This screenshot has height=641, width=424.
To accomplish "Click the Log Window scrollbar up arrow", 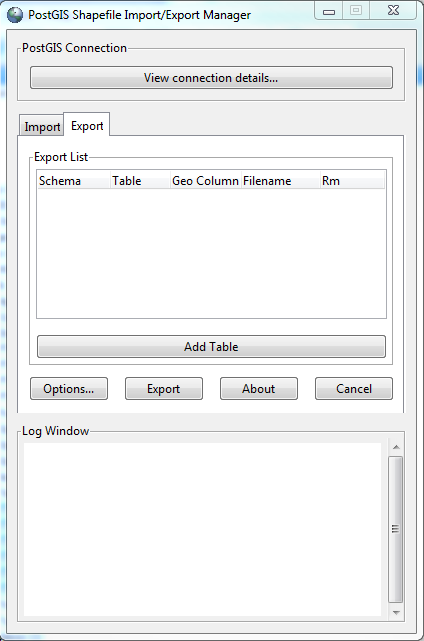I will tap(396, 447).
